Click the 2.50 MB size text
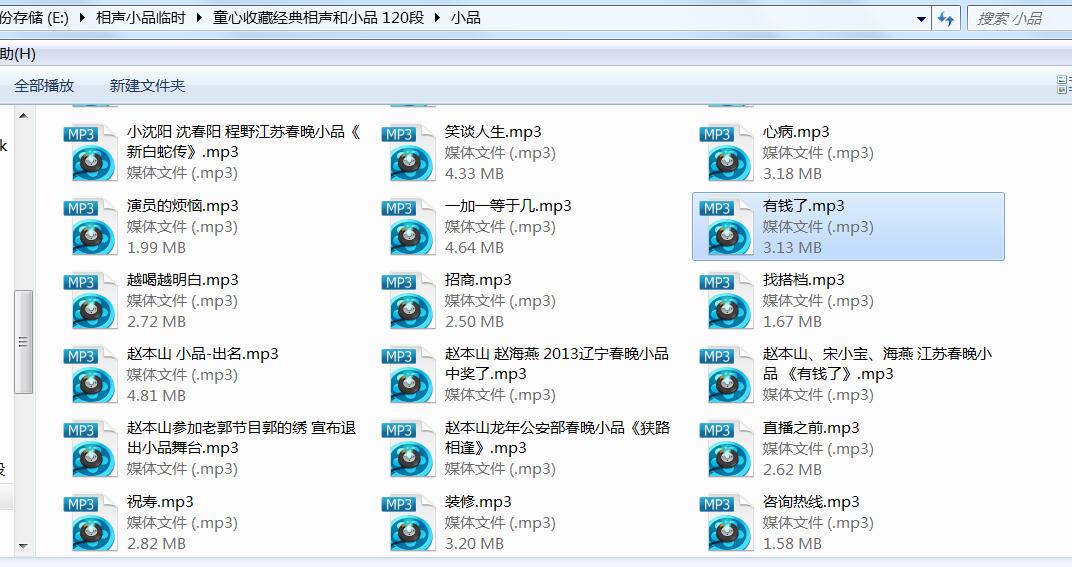This screenshot has height=567, width=1072. [x=474, y=321]
